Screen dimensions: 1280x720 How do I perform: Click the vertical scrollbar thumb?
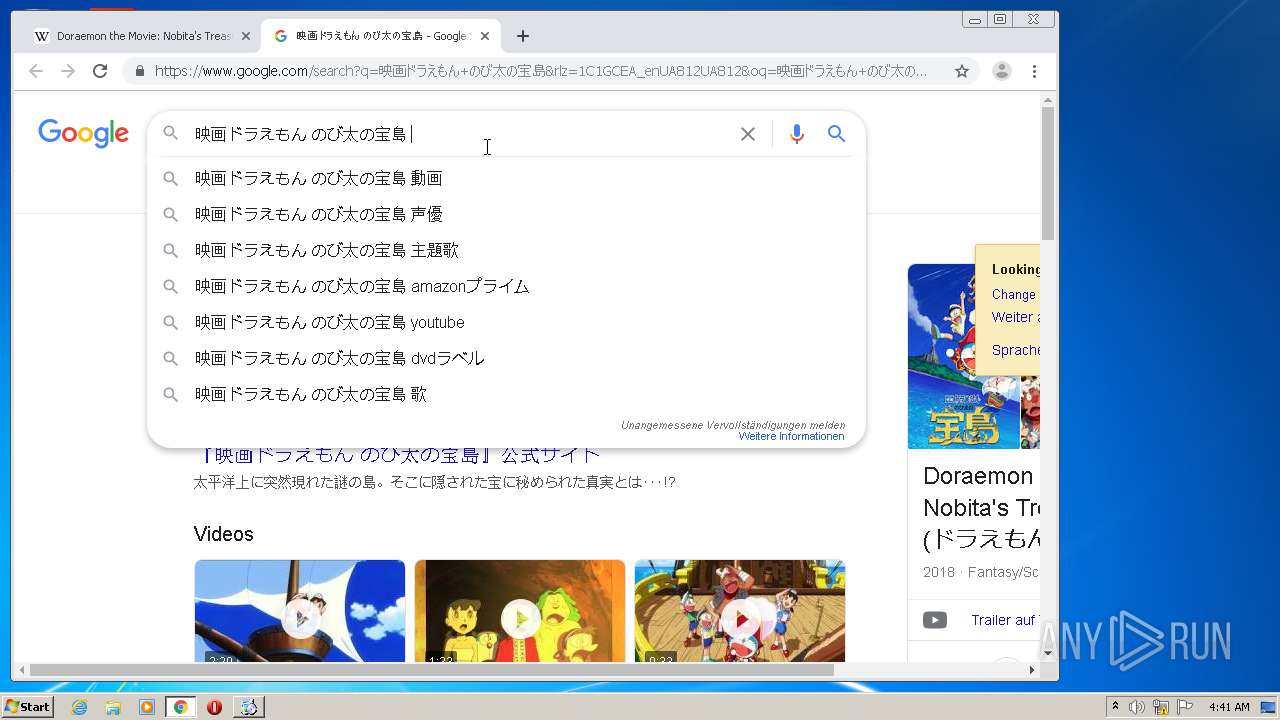point(1048,172)
